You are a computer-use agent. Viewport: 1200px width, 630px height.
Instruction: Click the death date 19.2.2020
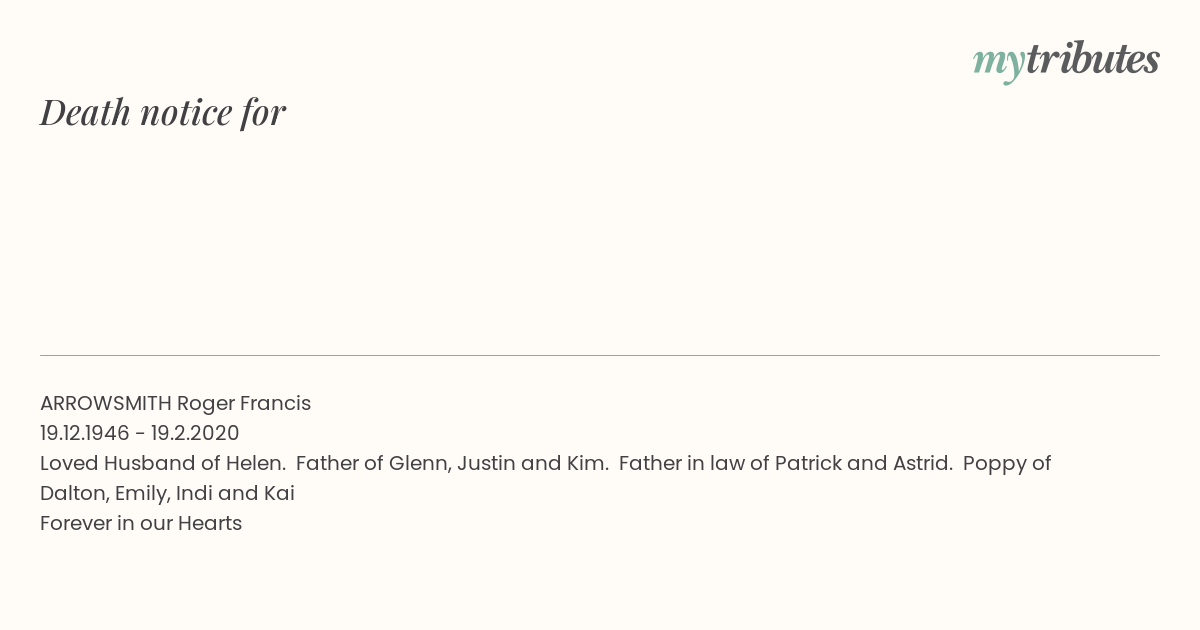tap(195, 433)
